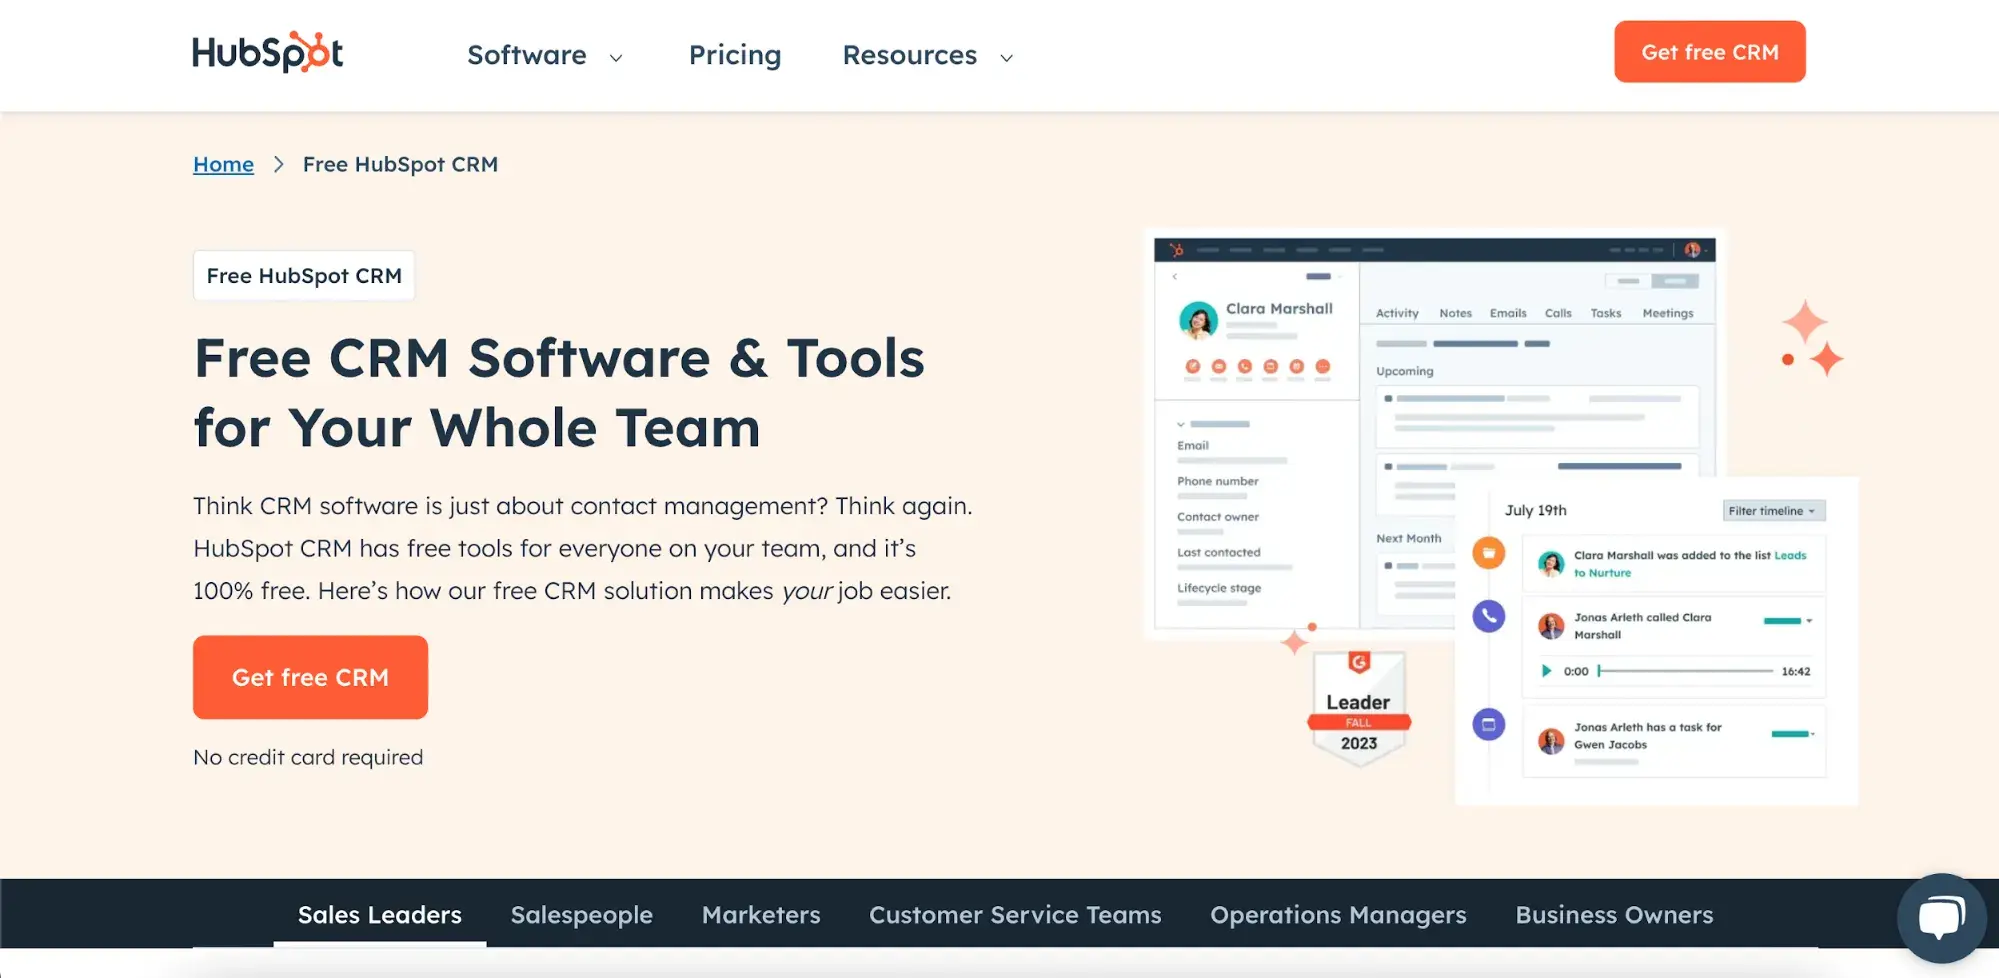Screen dimensions: 1999x978
Task: Open the Filter timeline dropdown
Action: click(x=1773, y=511)
